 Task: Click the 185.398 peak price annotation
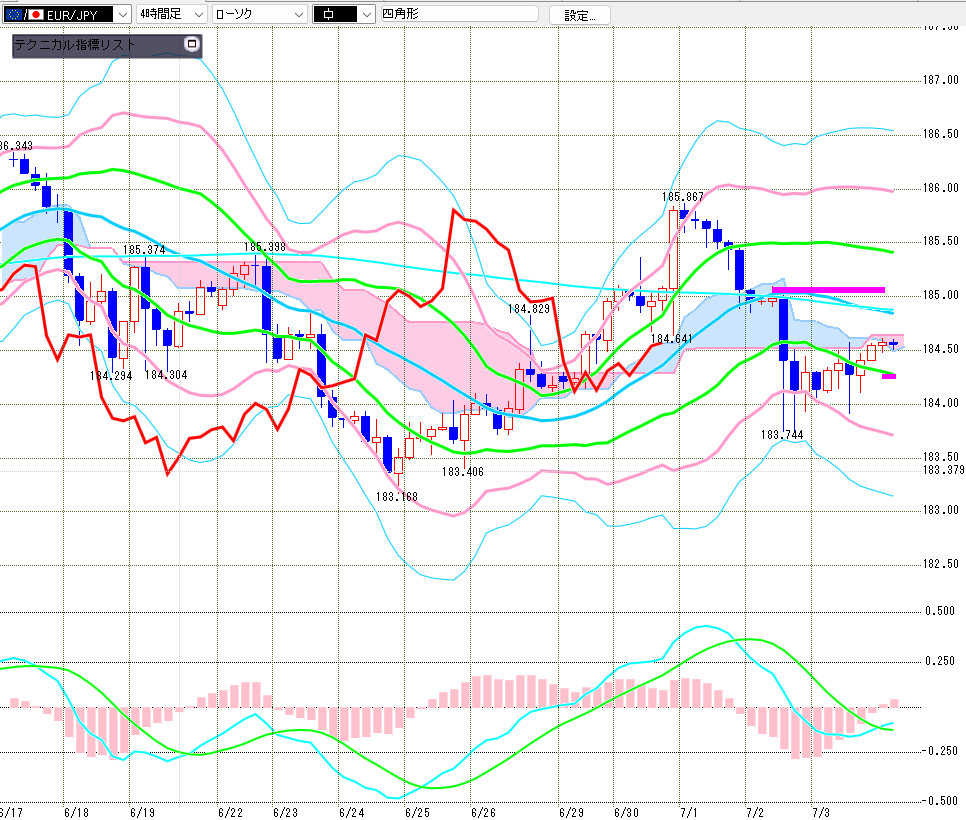point(265,247)
